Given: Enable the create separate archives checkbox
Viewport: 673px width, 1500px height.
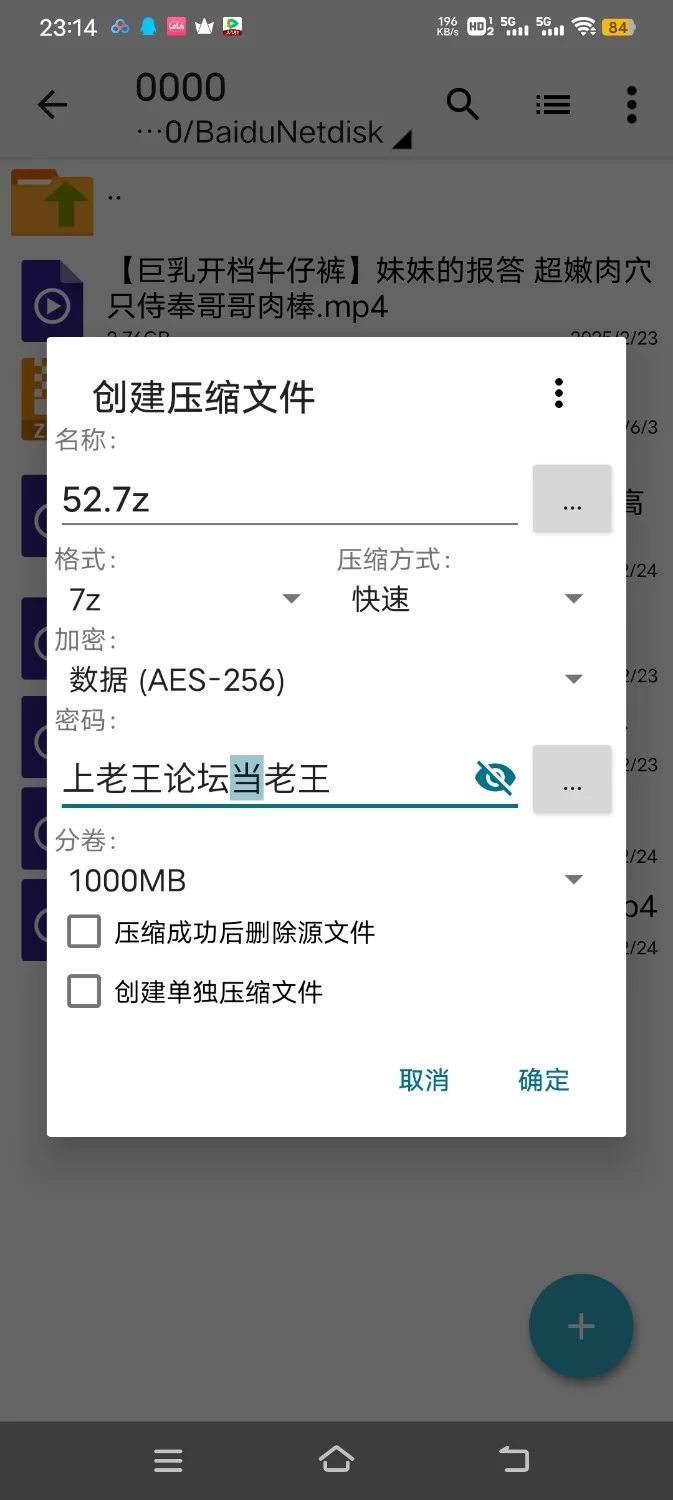Looking at the screenshot, I should [x=84, y=992].
